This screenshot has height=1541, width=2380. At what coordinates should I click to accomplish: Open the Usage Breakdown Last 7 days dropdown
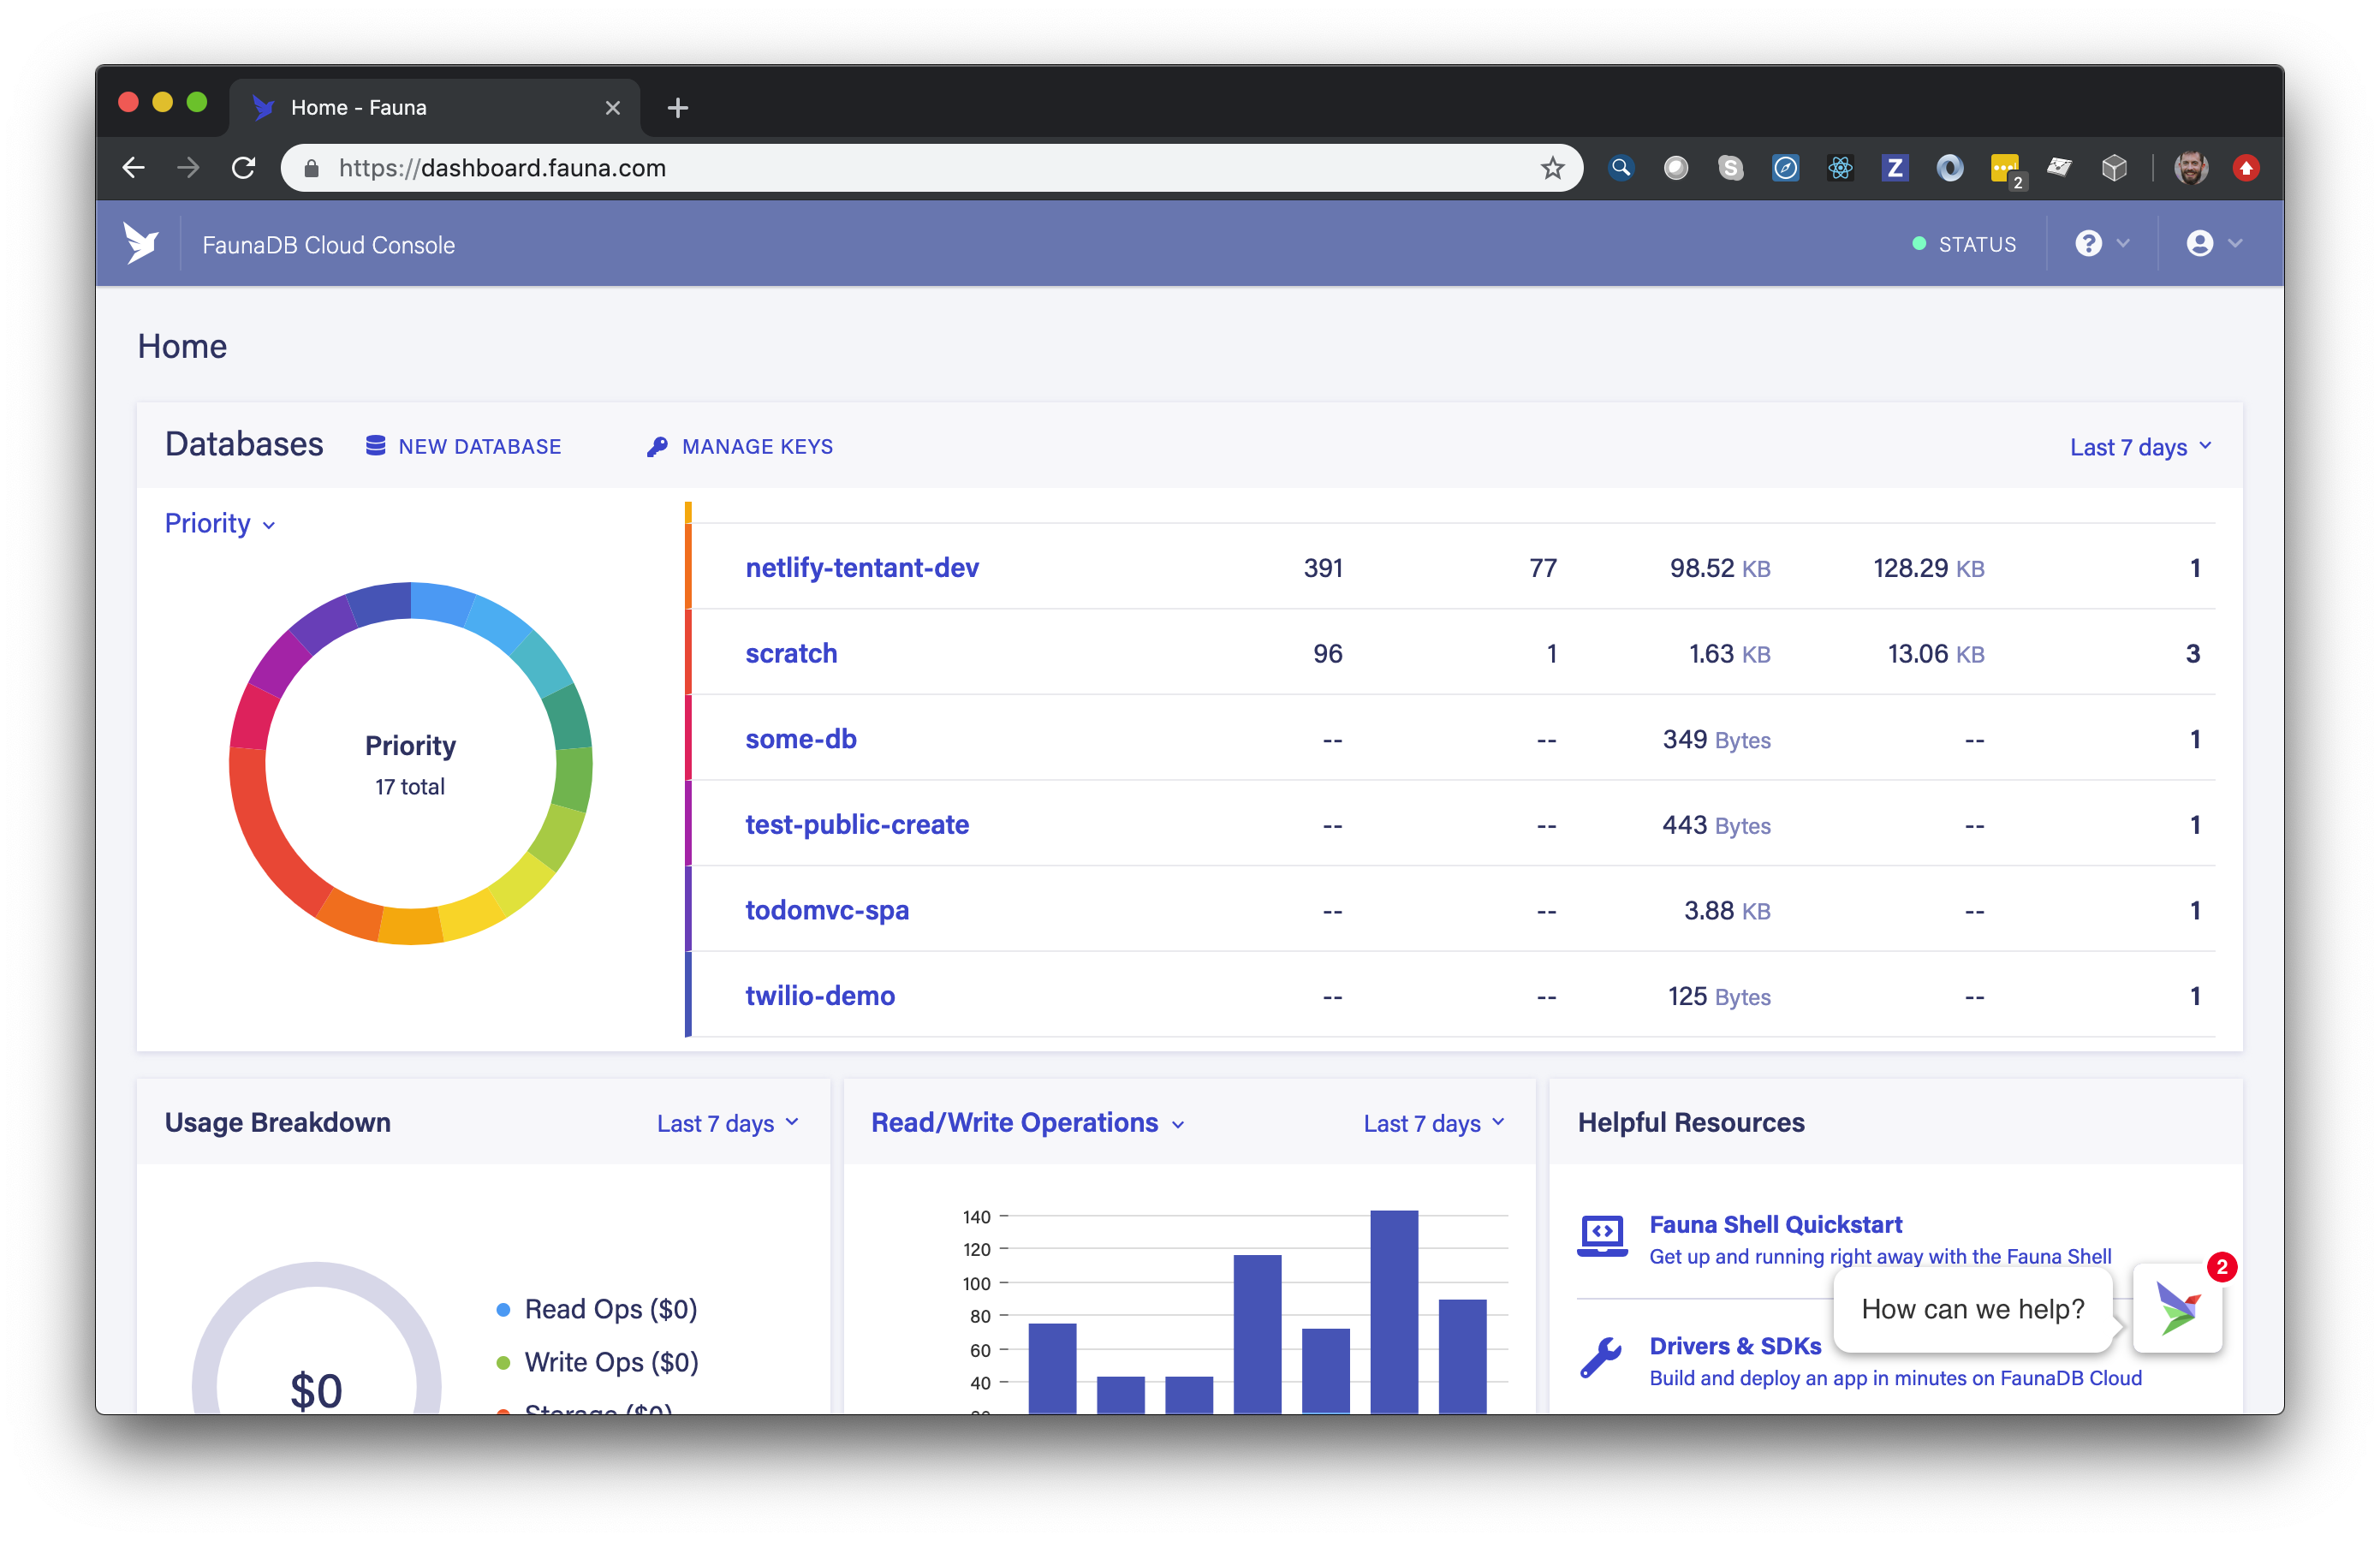click(x=727, y=1123)
